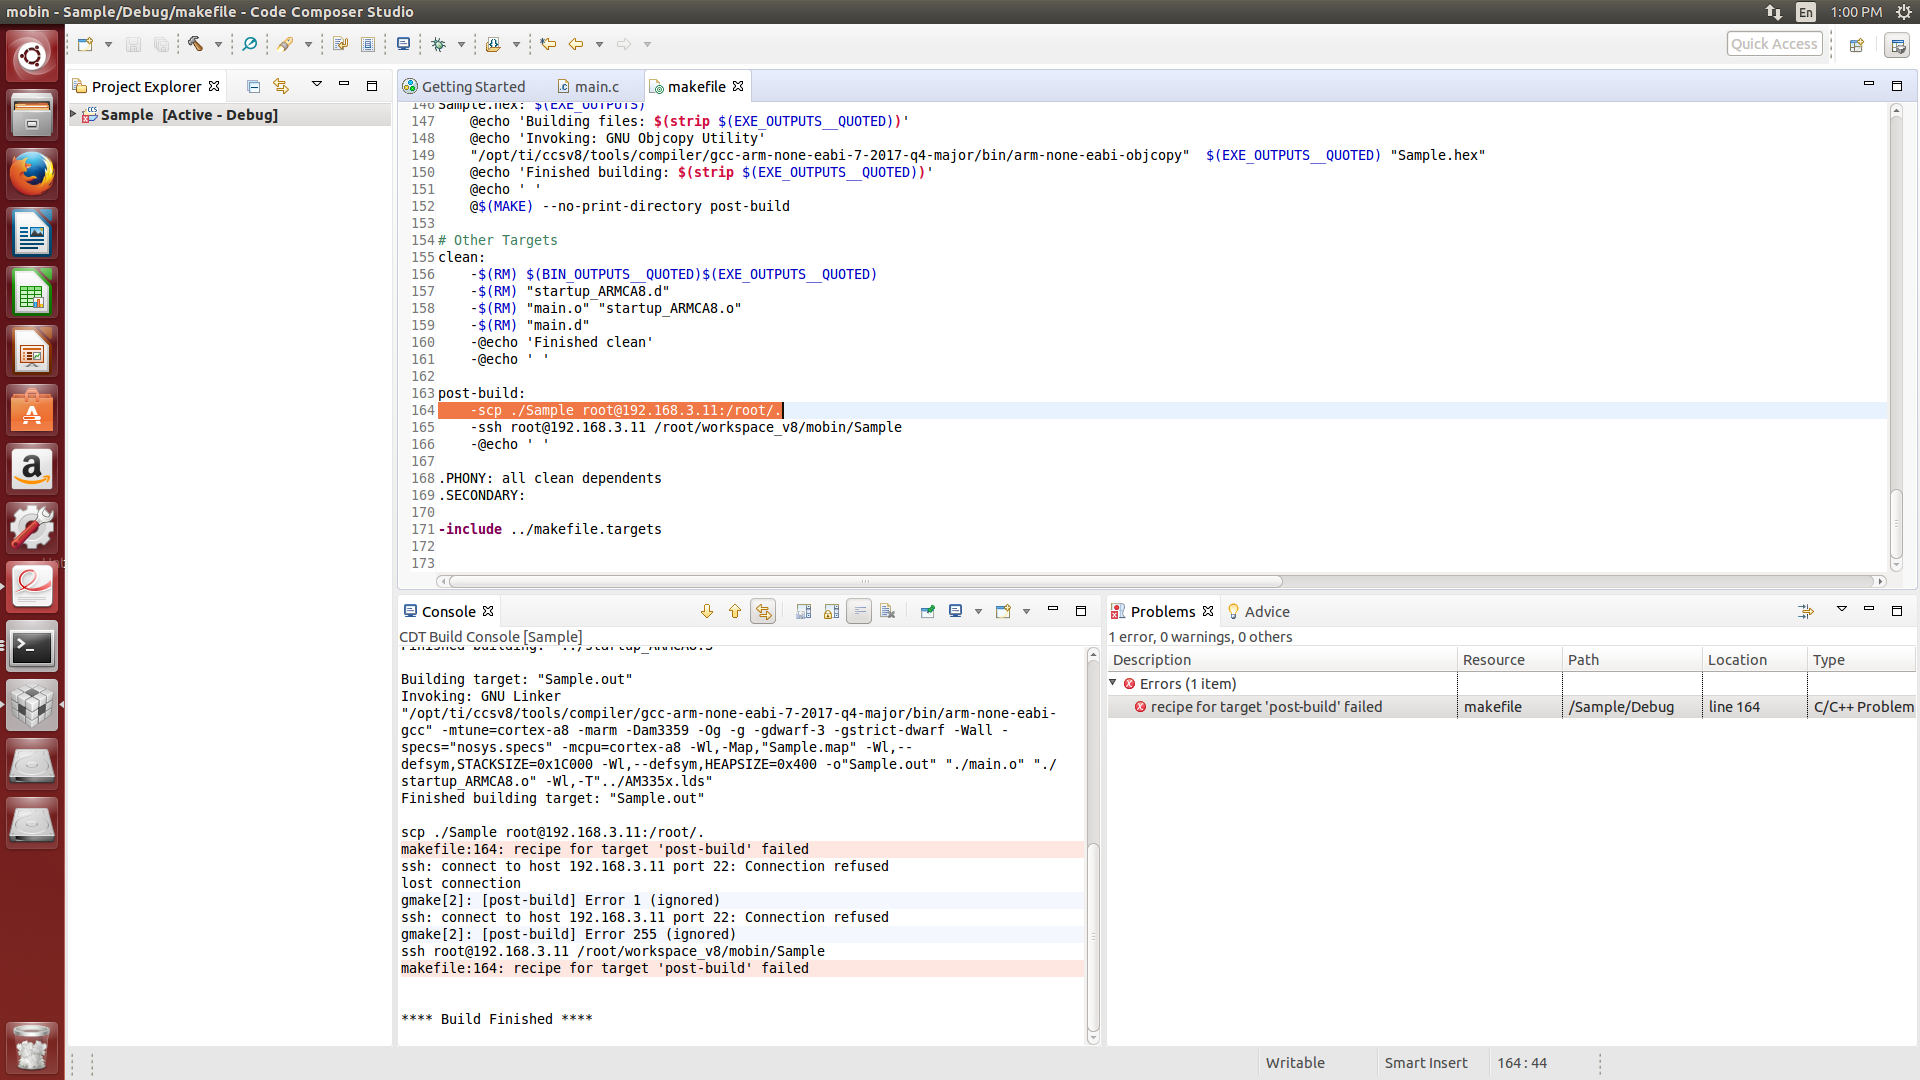Toggle Link with Editor in Project Explorer
This screenshot has width=1920, height=1080.
click(281, 87)
